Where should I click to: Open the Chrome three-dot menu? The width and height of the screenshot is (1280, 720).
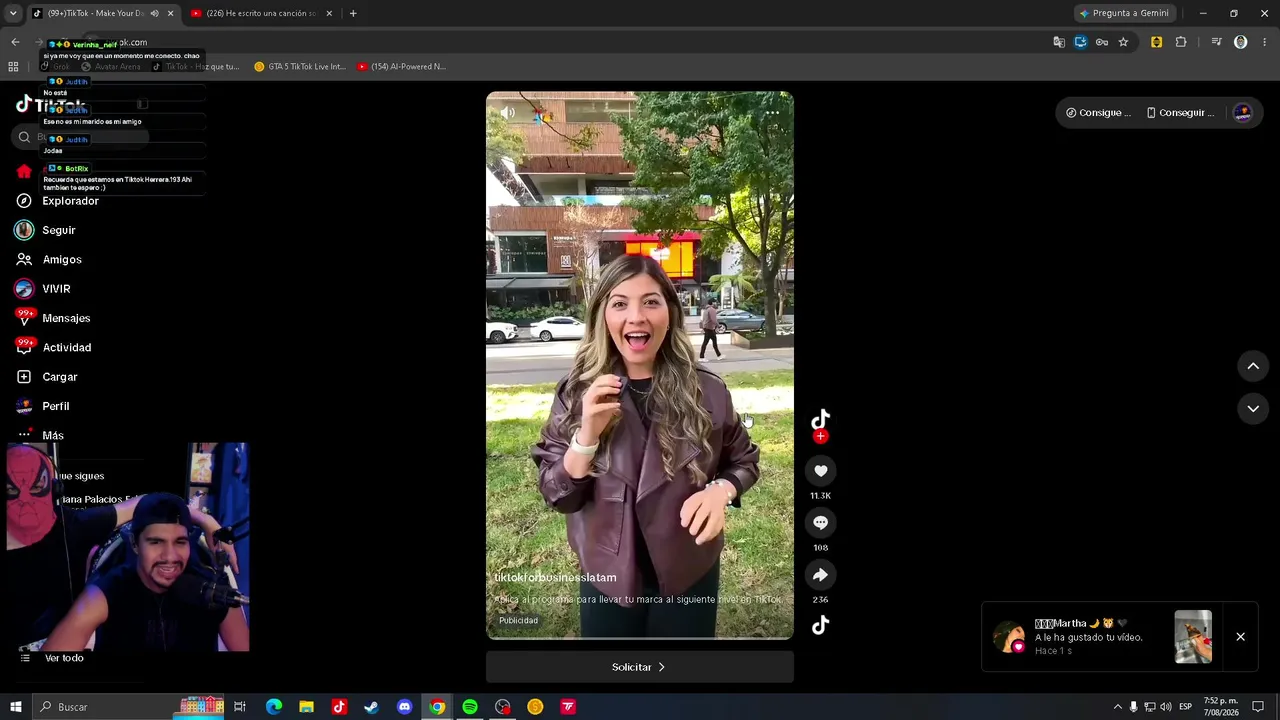pos(1265,42)
